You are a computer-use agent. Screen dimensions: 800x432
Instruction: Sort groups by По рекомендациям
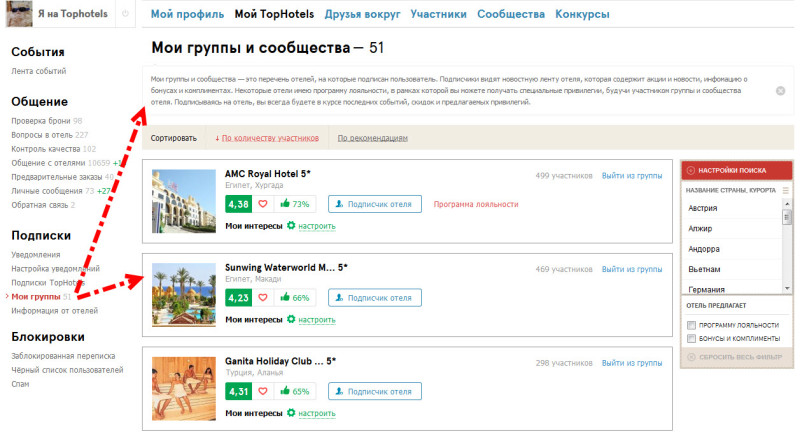pyautogui.click(x=372, y=138)
